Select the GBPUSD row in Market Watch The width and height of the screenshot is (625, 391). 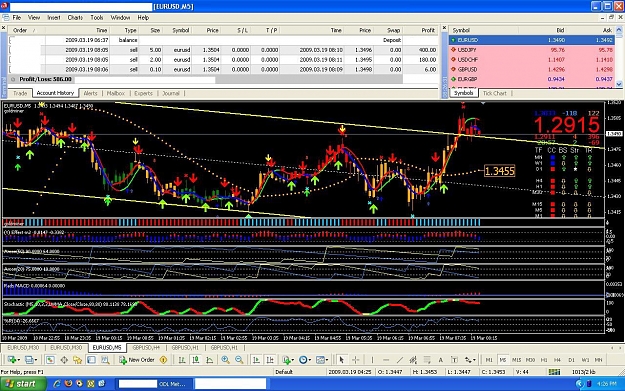pos(532,69)
